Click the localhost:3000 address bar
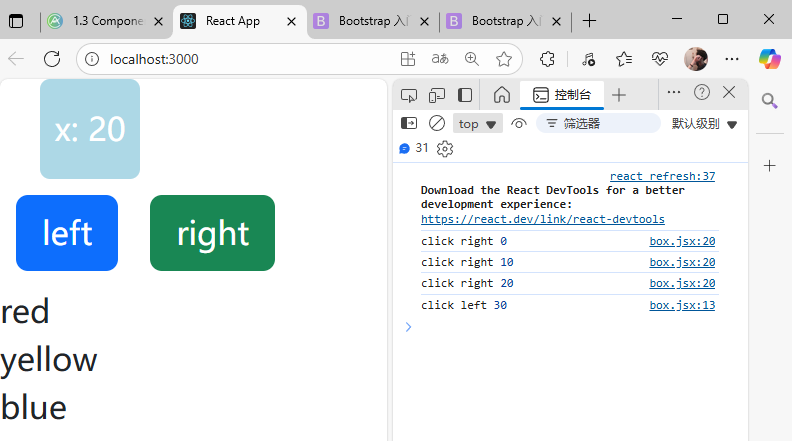Image resolution: width=792 pixels, height=441 pixels. (x=154, y=59)
